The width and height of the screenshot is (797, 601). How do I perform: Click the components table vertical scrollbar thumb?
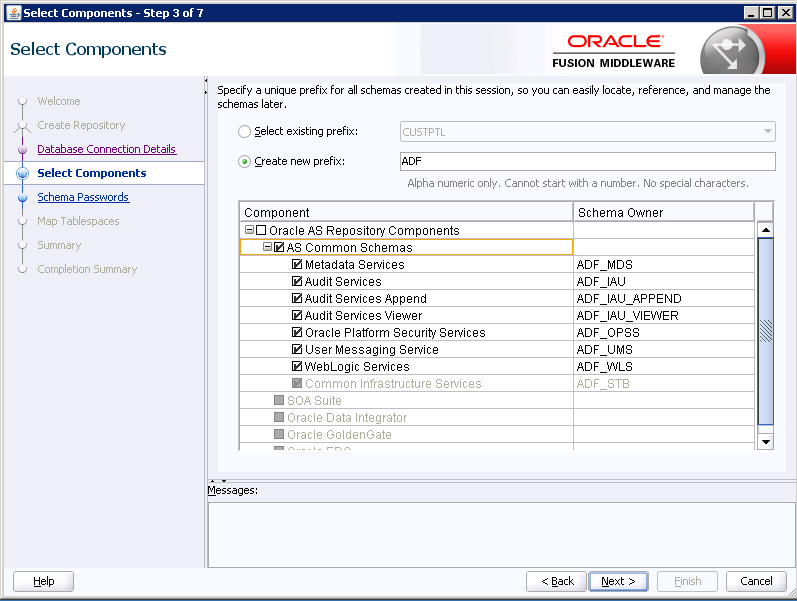tap(765, 331)
